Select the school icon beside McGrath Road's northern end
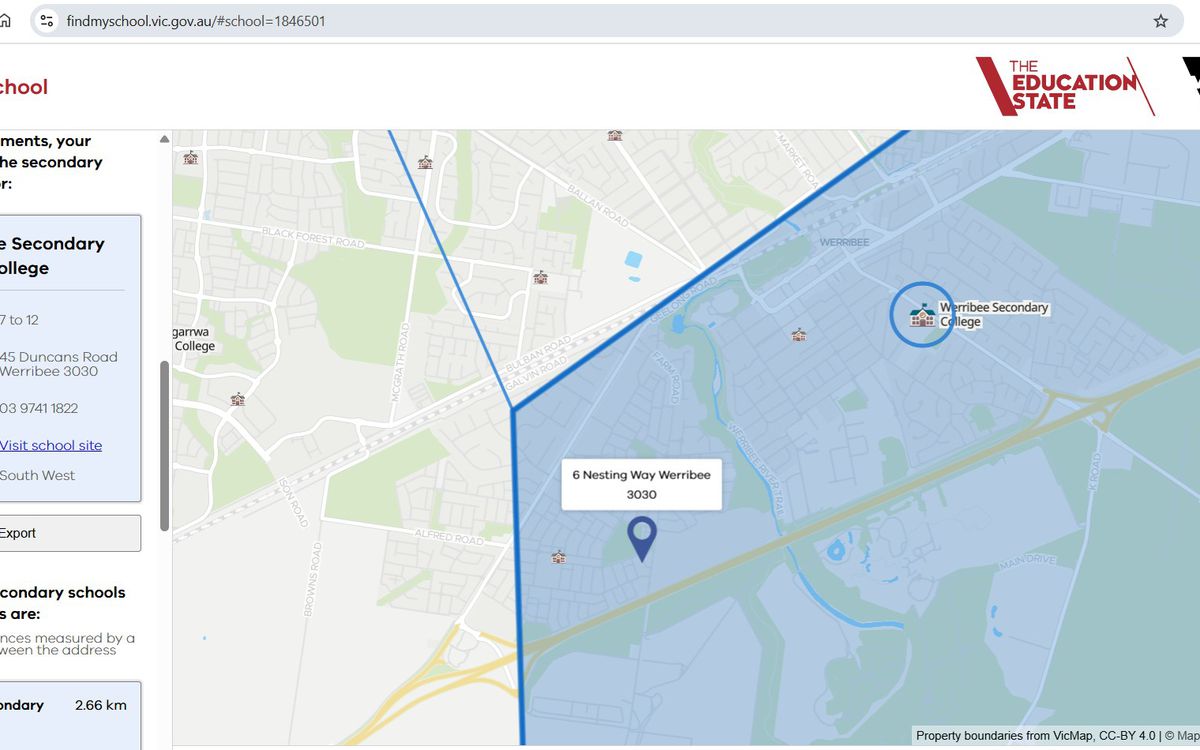This screenshot has height=750, width=1200. (426, 162)
